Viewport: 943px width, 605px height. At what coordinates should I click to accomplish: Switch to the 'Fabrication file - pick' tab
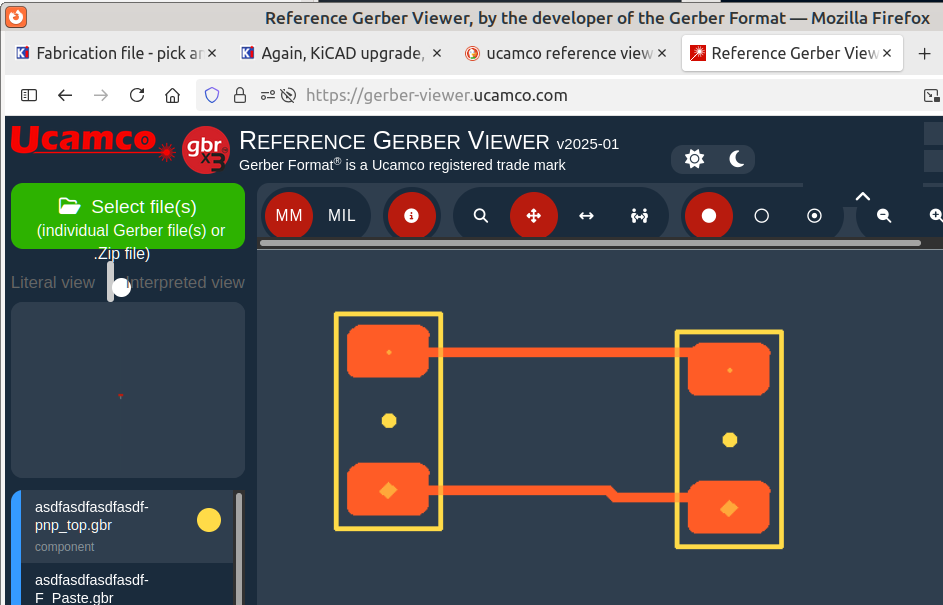[x=112, y=53]
